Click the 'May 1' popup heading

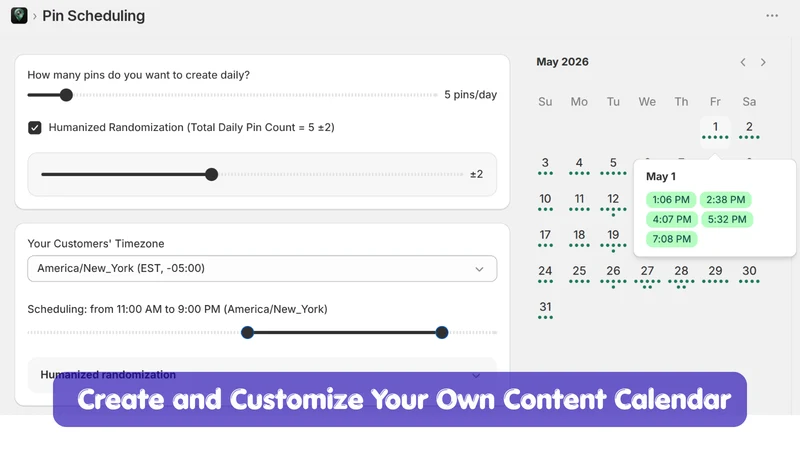pyautogui.click(x=661, y=177)
